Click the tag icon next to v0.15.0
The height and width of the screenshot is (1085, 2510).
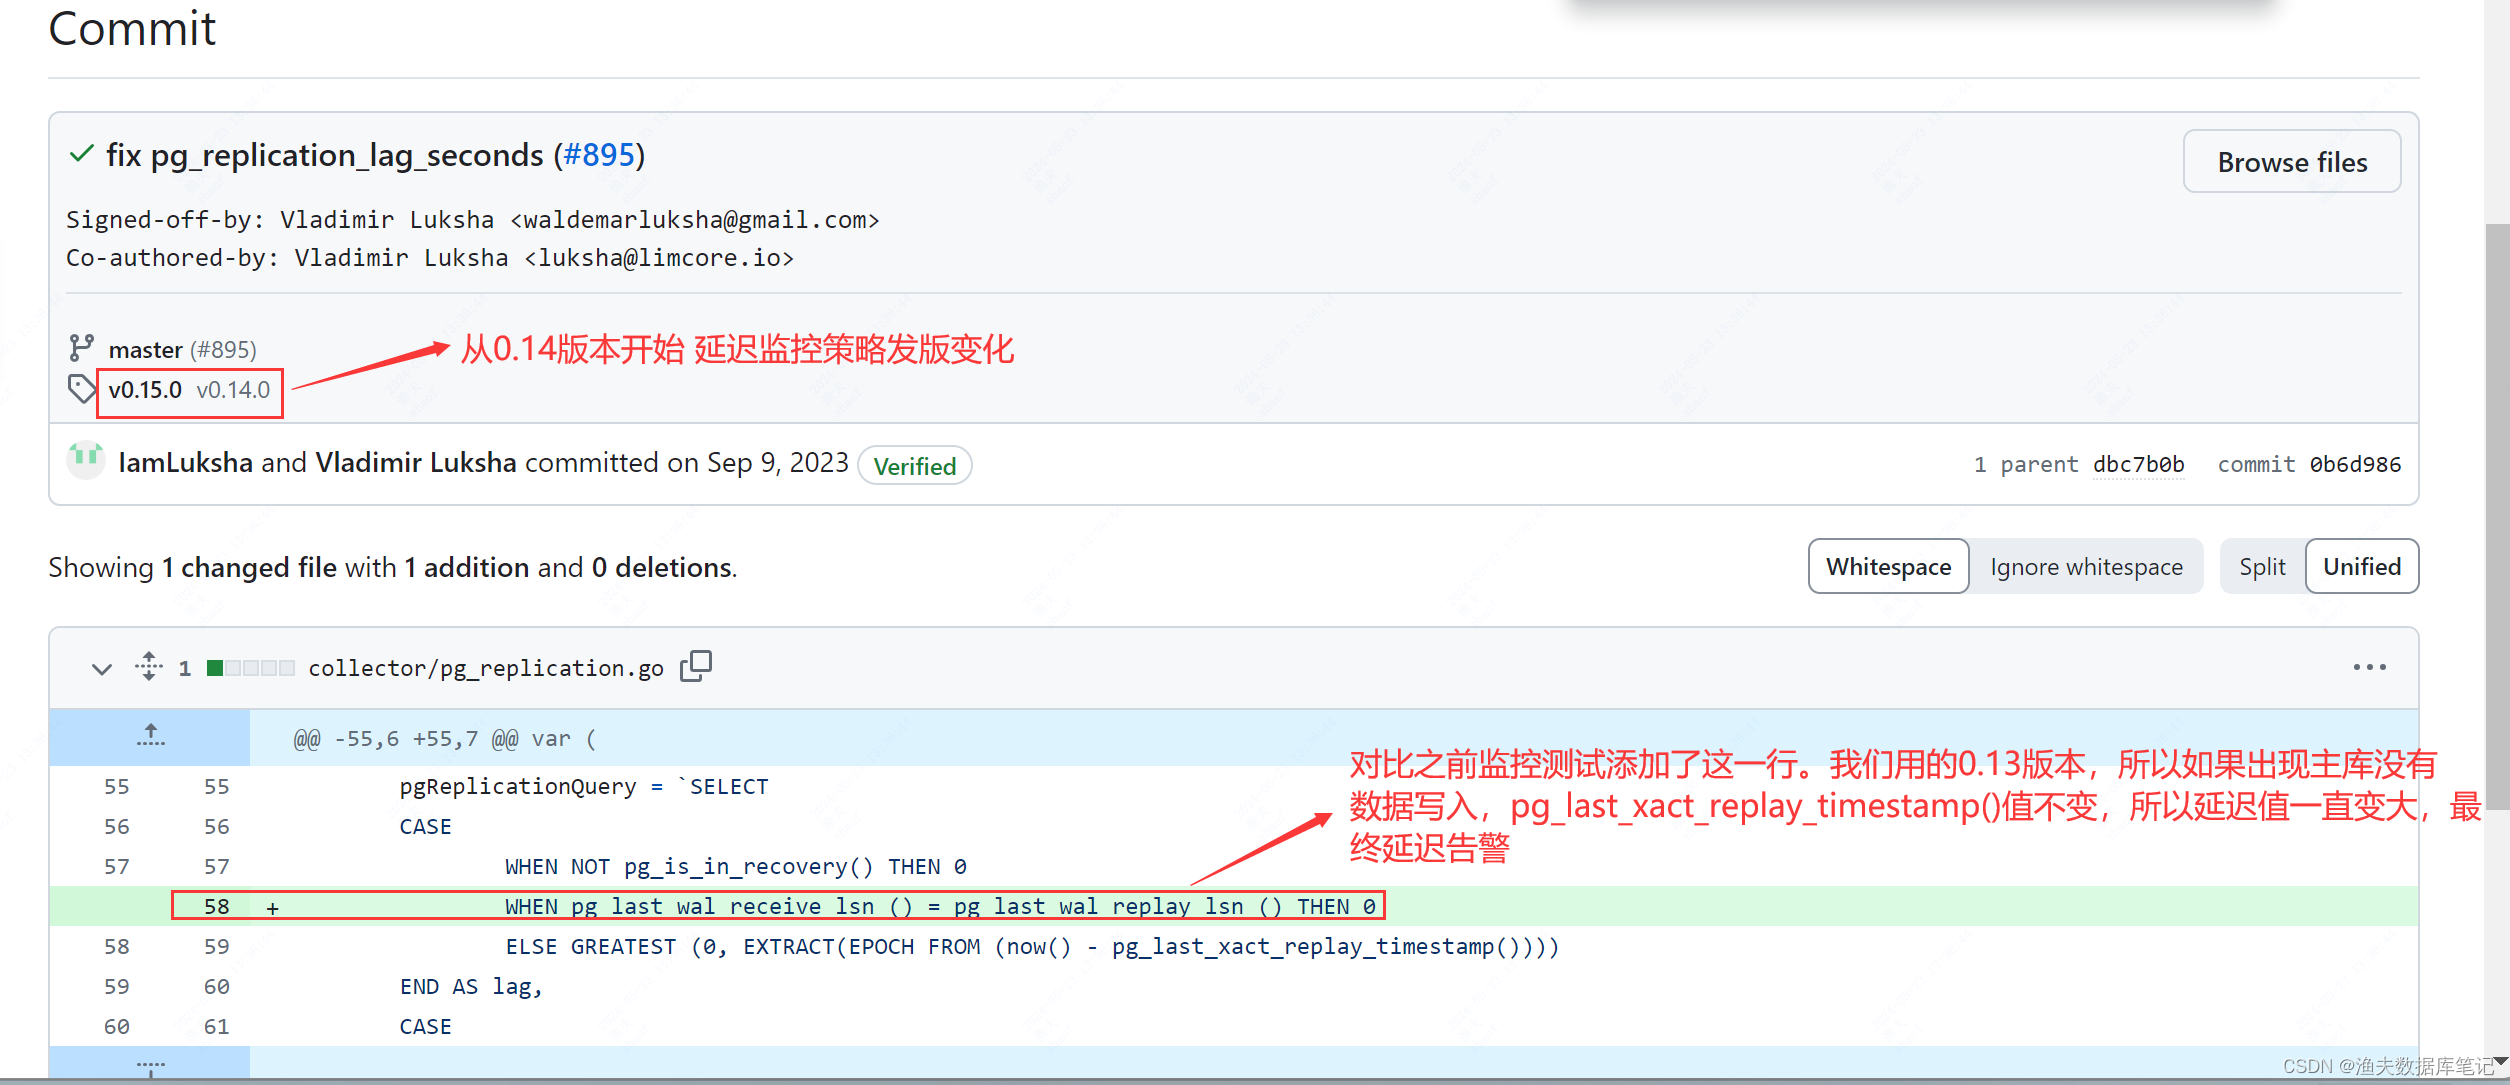pyautogui.click(x=83, y=388)
